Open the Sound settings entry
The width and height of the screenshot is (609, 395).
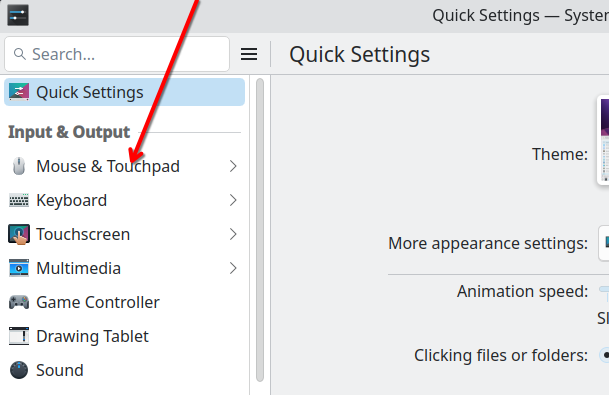point(124,370)
